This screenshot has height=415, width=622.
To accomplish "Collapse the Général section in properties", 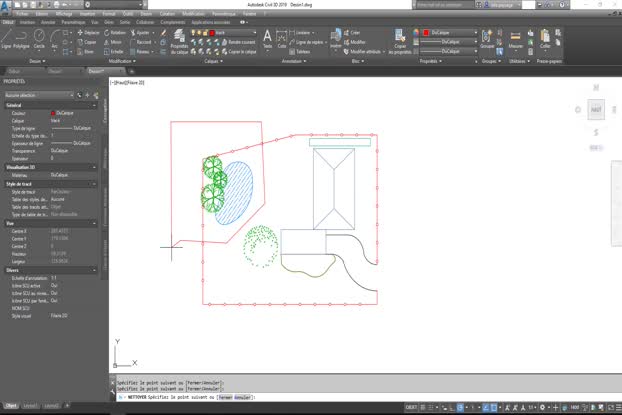I will 94,104.
